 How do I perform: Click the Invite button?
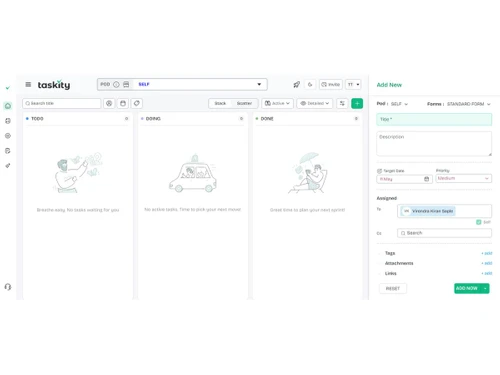pyautogui.click(x=331, y=84)
